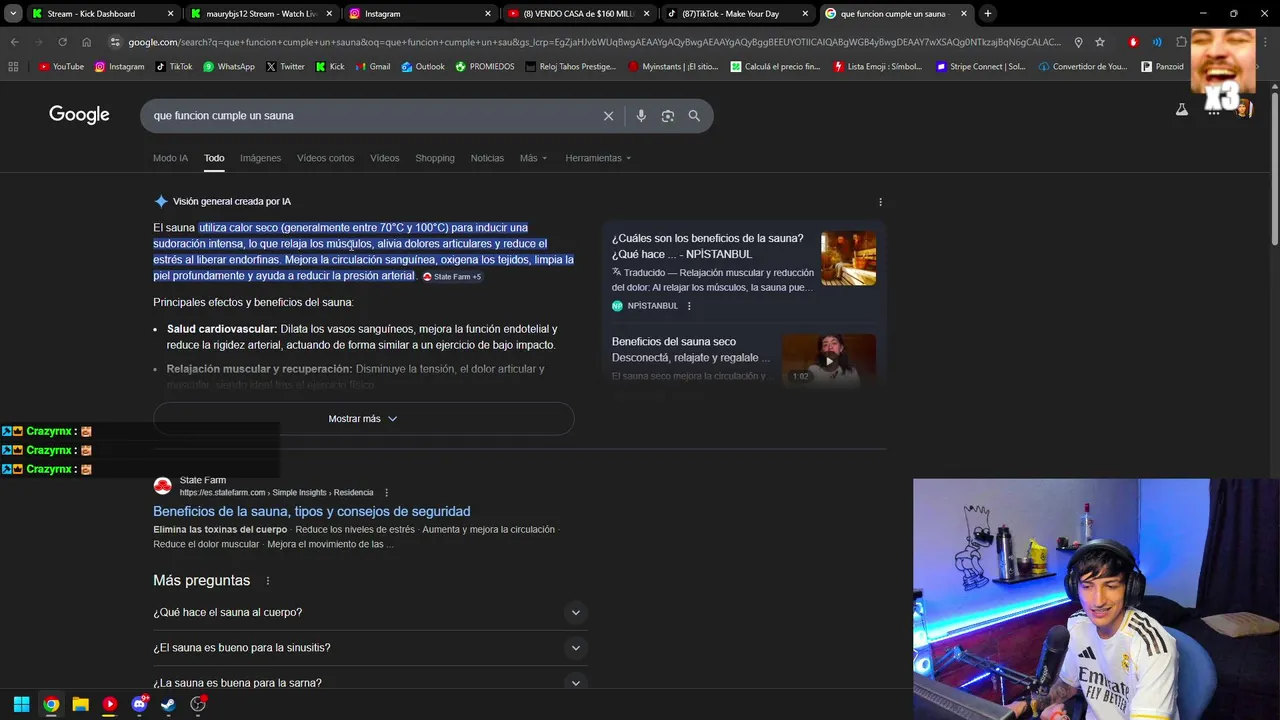Screen dimensions: 1280x720
Task: Open the browser tab search dropdown arrow
Action: click(13, 14)
